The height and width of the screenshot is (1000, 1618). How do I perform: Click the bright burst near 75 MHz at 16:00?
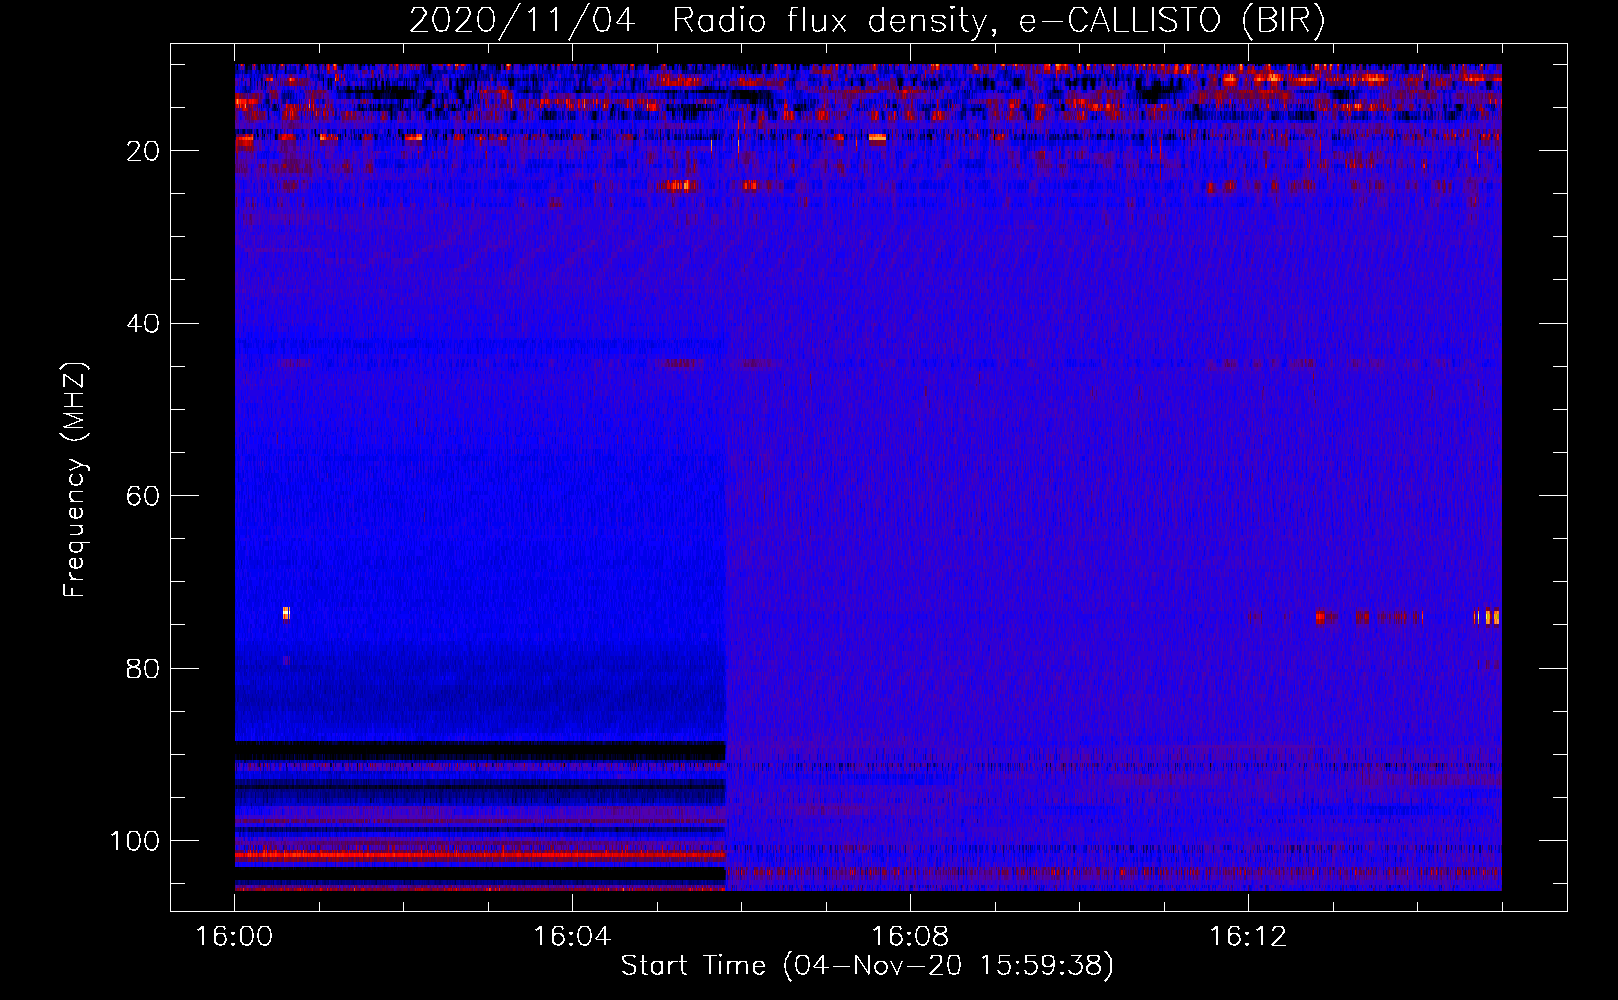pyautogui.click(x=286, y=613)
